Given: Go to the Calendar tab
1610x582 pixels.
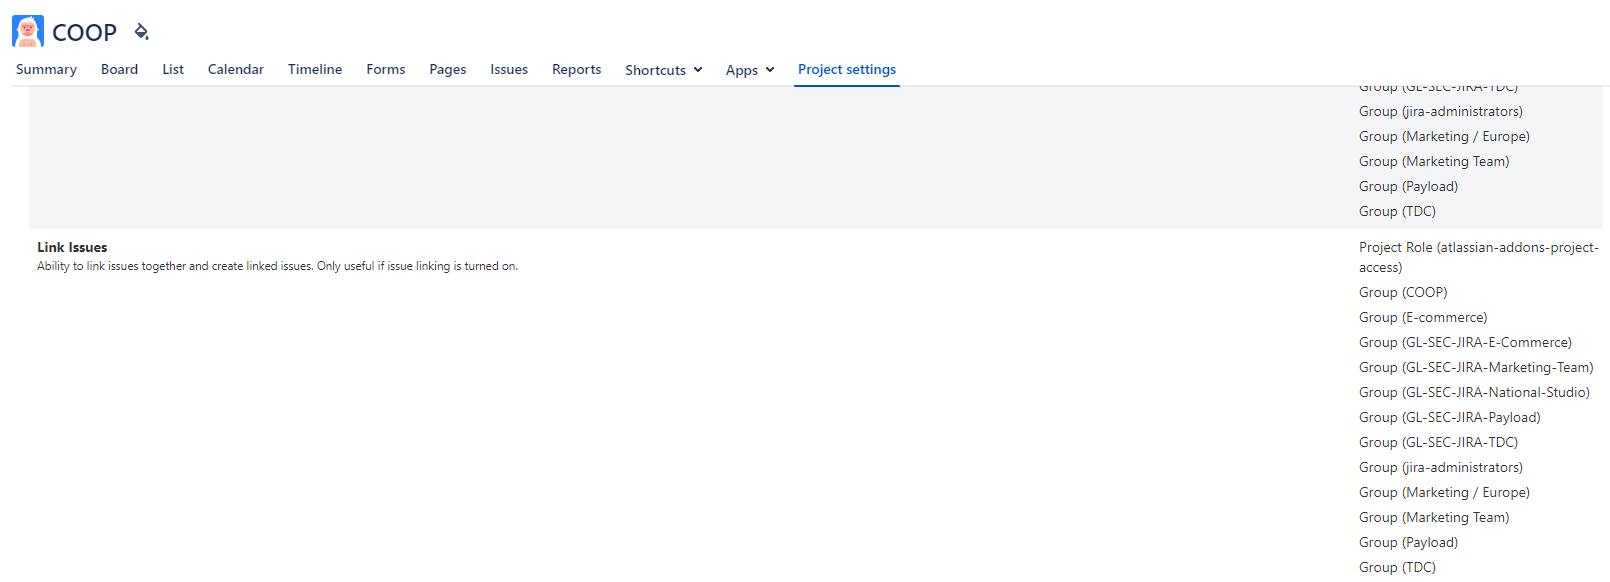Looking at the screenshot, I should 236,69.
